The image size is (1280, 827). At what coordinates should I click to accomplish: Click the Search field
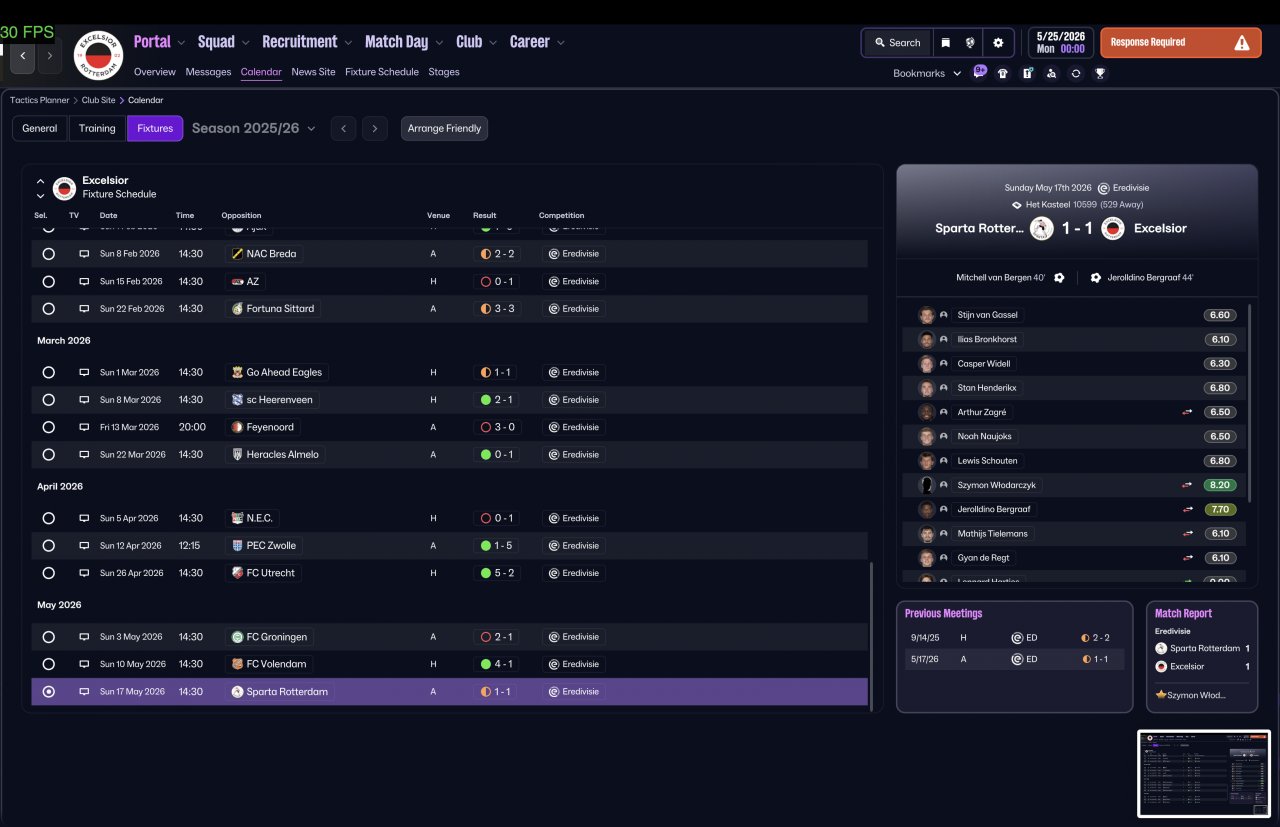897,43
